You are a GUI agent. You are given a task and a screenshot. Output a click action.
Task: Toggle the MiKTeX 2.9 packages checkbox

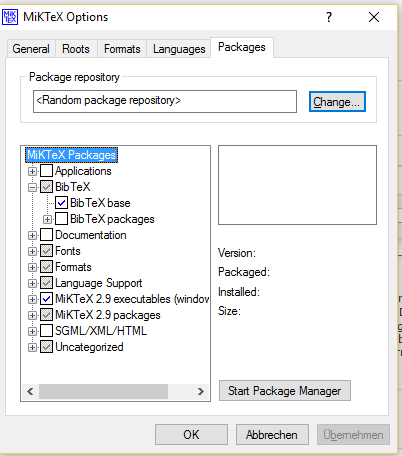(46, 315)
